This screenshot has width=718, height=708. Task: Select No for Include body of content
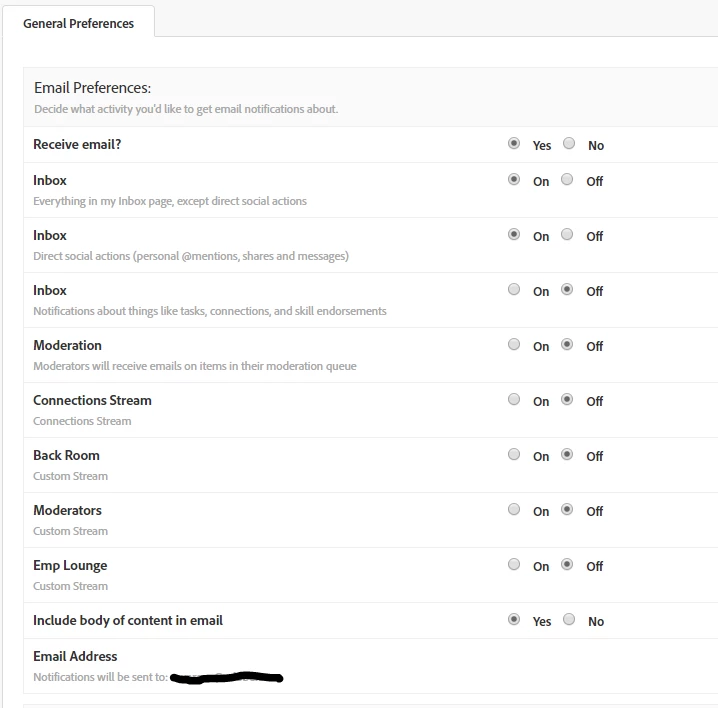point(569,619)
